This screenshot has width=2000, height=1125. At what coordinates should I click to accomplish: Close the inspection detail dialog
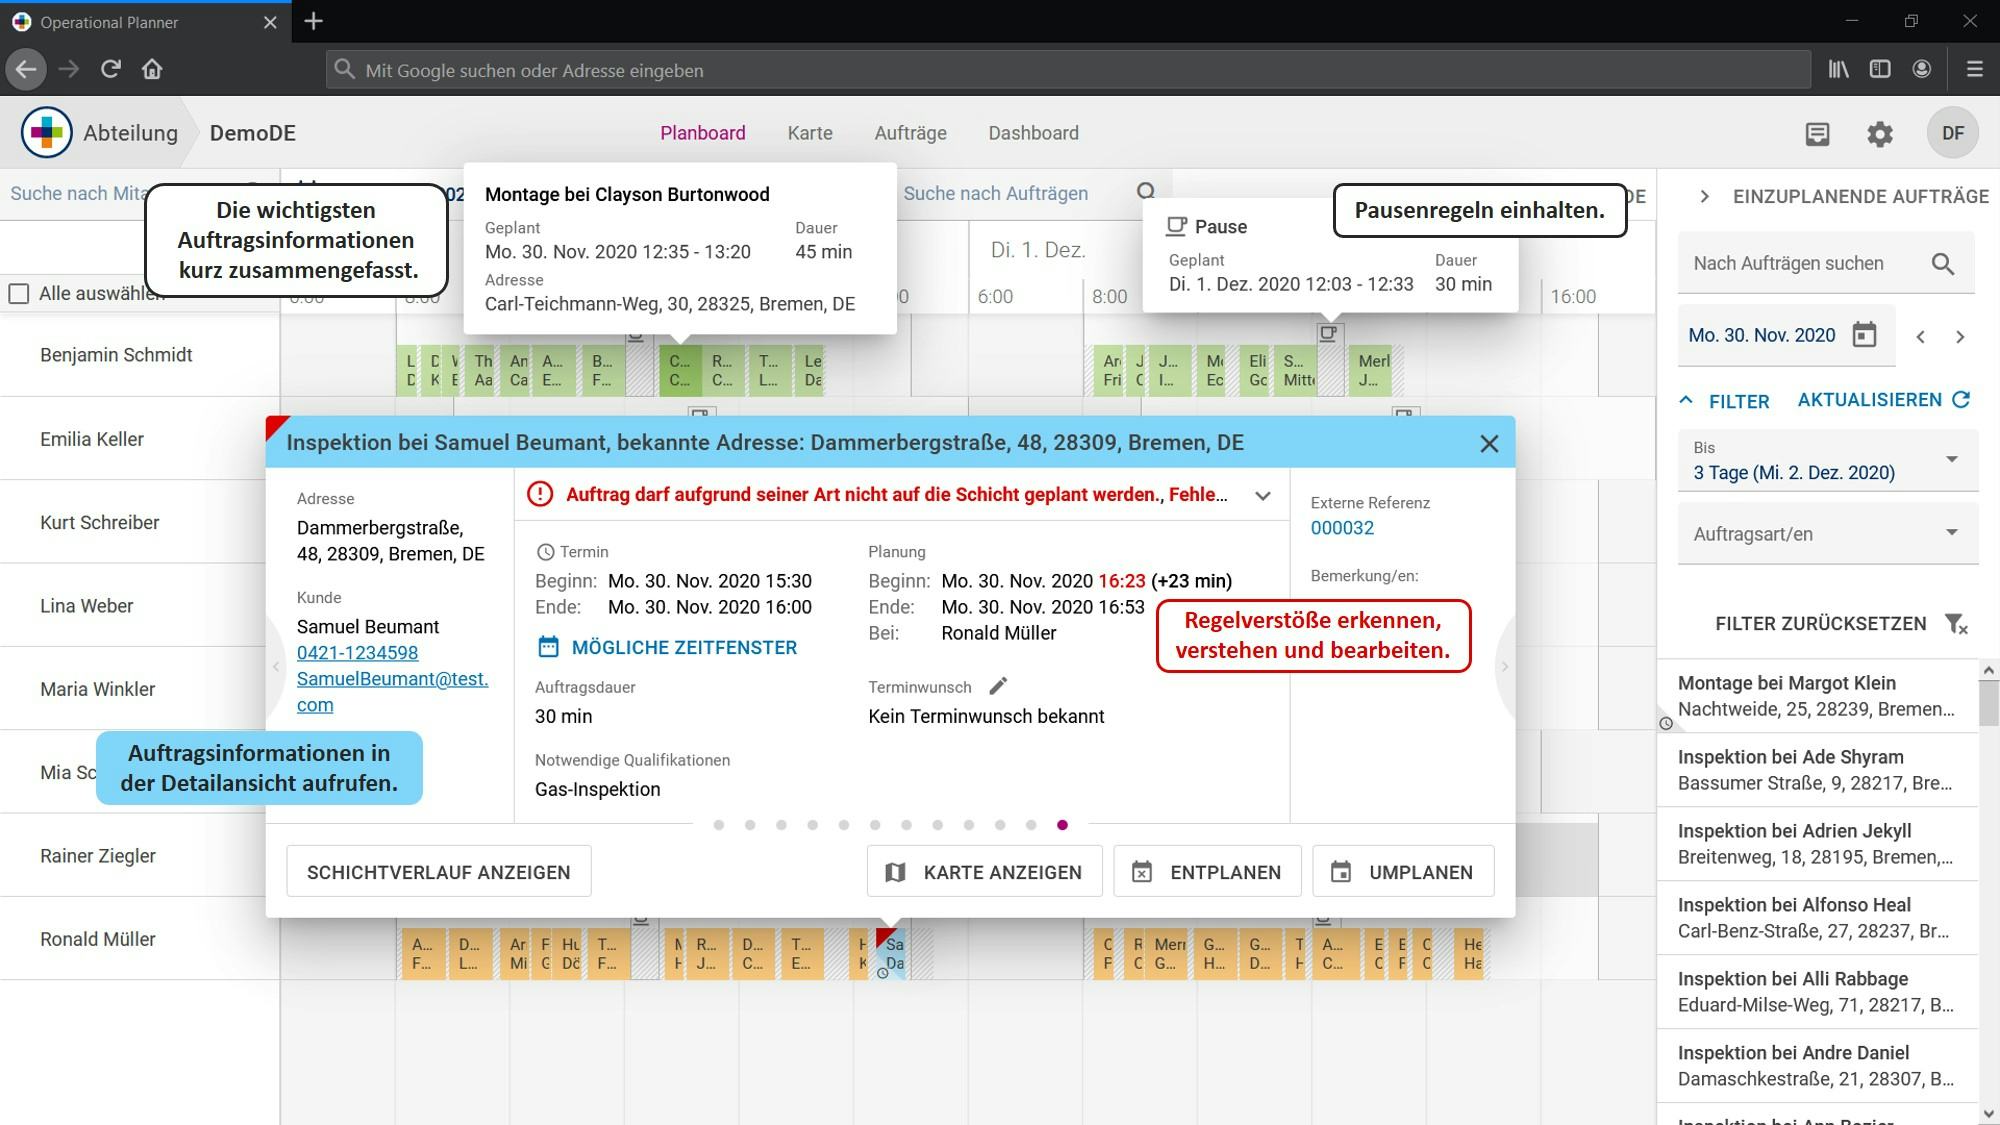pyautogui.click(x=1489, y=444)
